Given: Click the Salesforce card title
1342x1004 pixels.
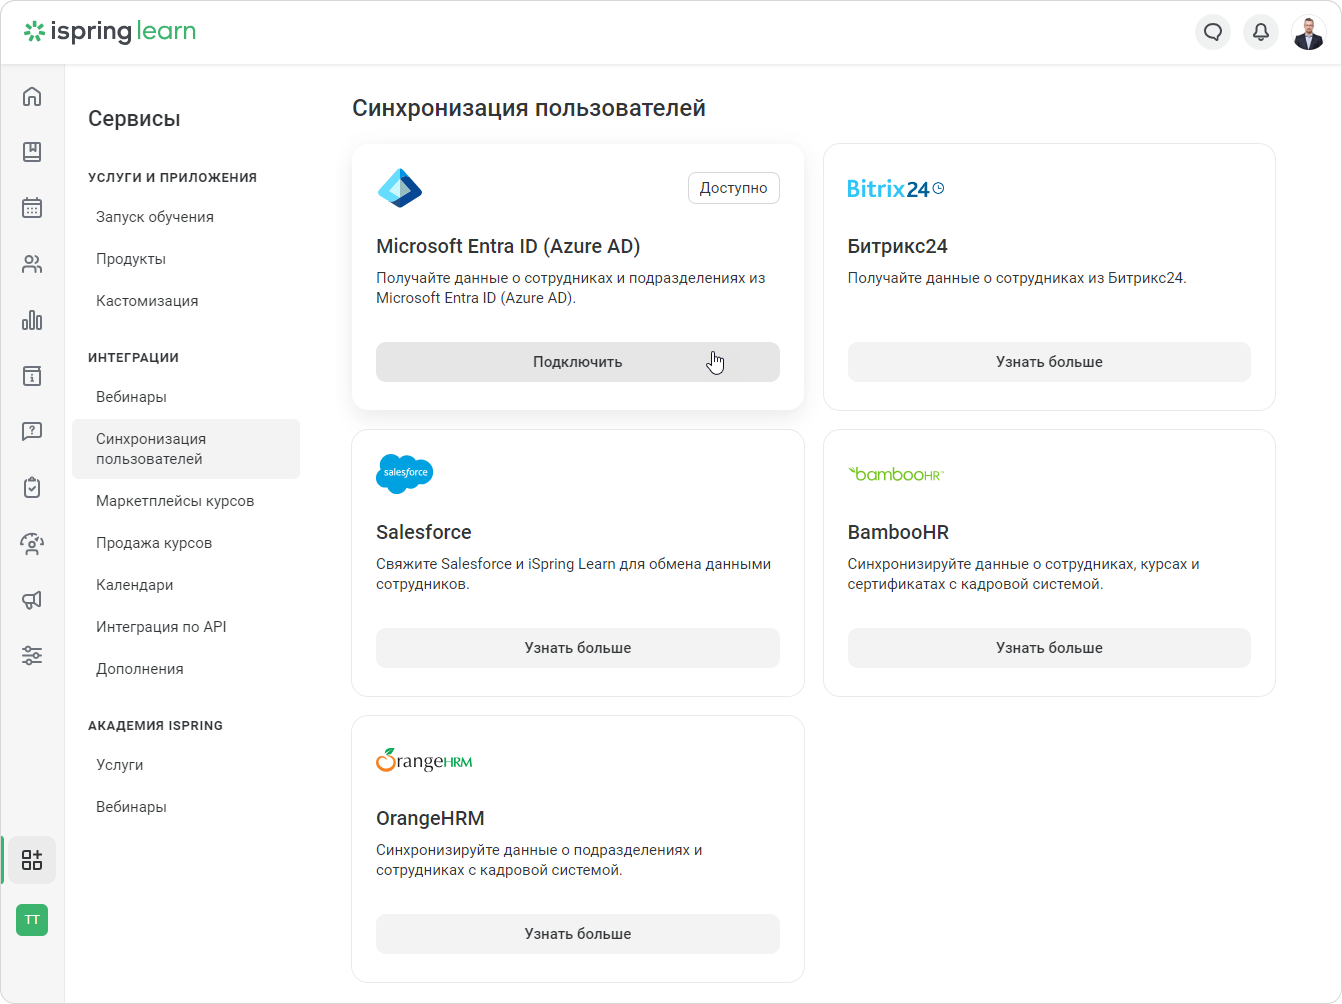Looking at the screenshot, I should pyautogui.click(x=424, y=532).
